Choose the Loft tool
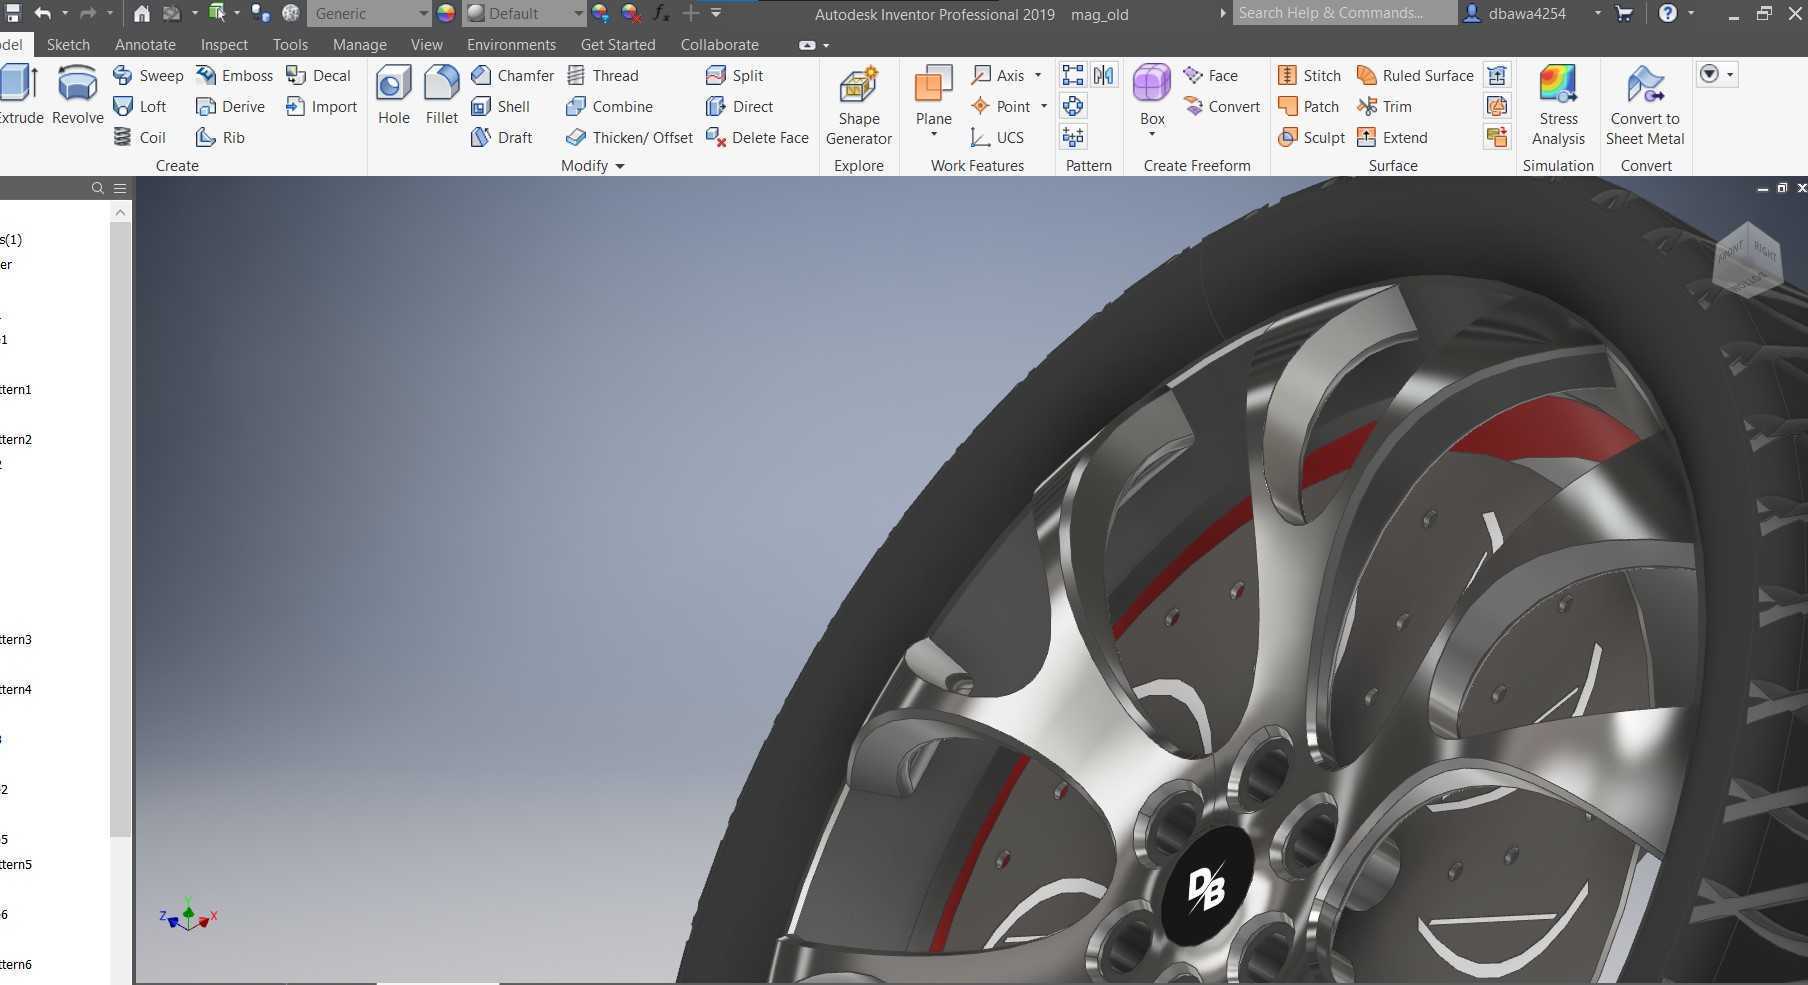This screenshot has height=985, width=1808. click(x=139, y=106)
